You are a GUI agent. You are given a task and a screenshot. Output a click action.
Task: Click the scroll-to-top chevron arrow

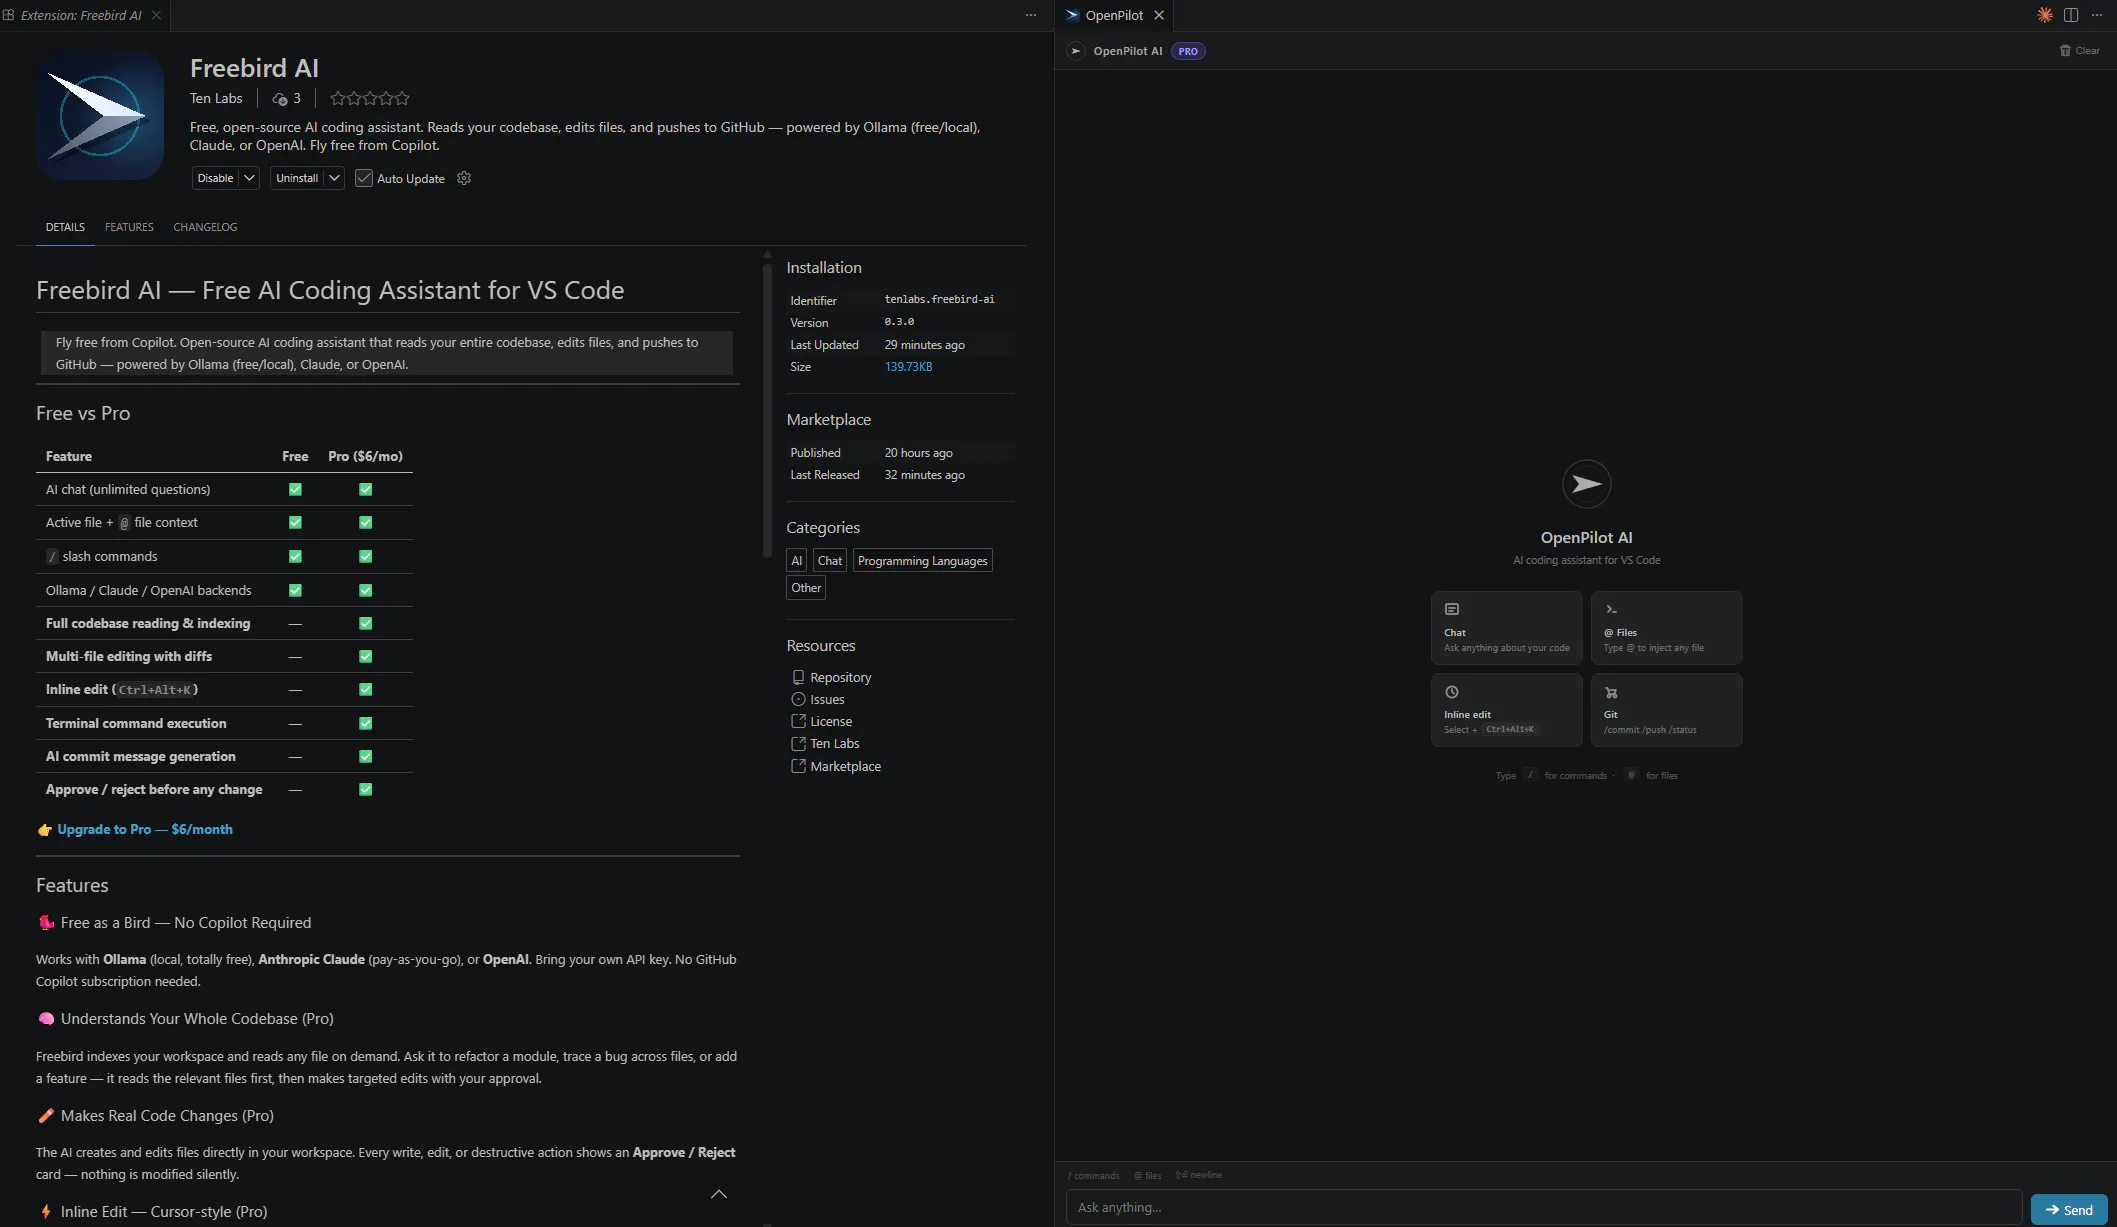[x=718, y=1194]
